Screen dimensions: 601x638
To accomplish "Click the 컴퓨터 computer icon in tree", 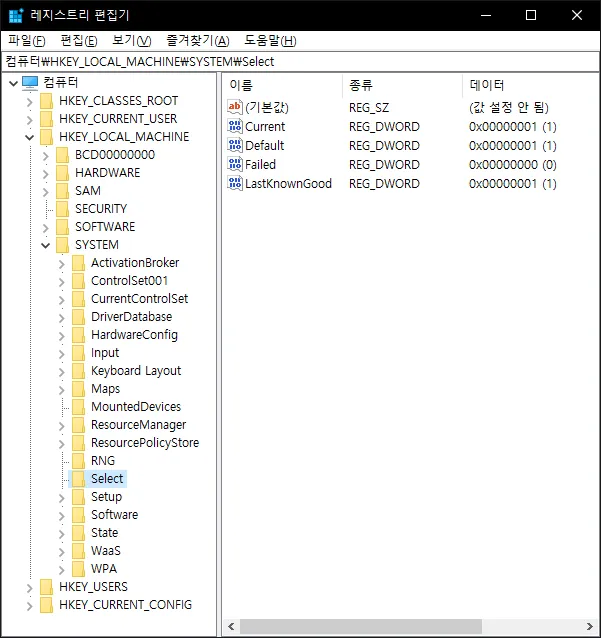I will click(x=30, y=82).
